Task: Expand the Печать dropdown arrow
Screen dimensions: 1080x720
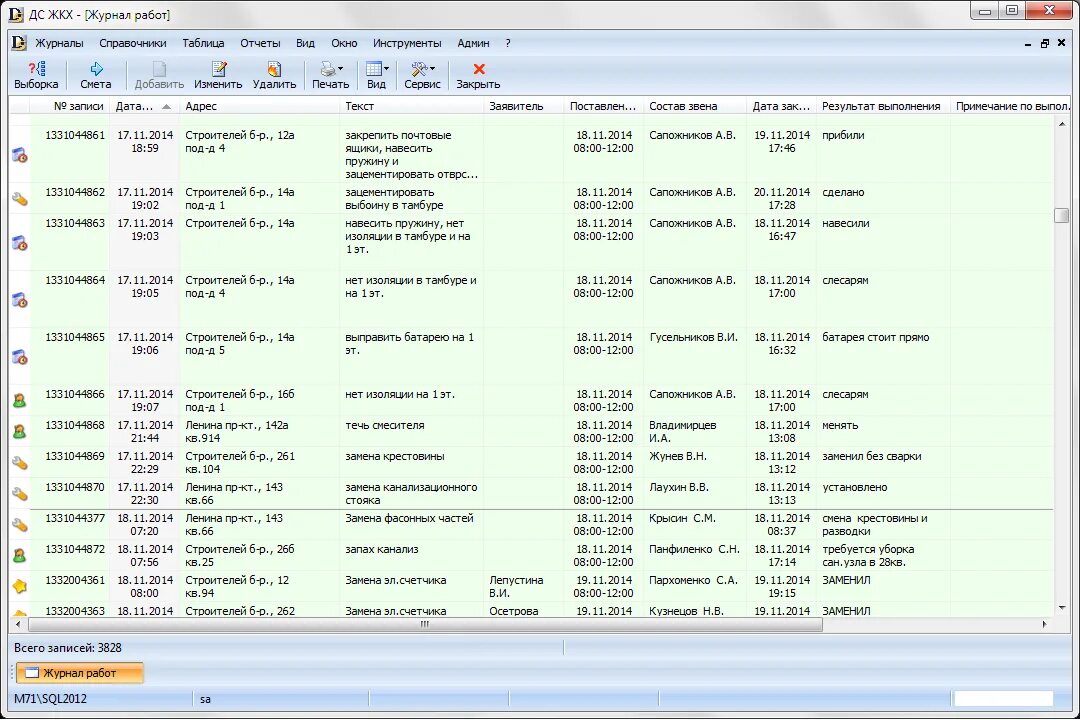Action: pyautogui.click(x=340, y=69)
